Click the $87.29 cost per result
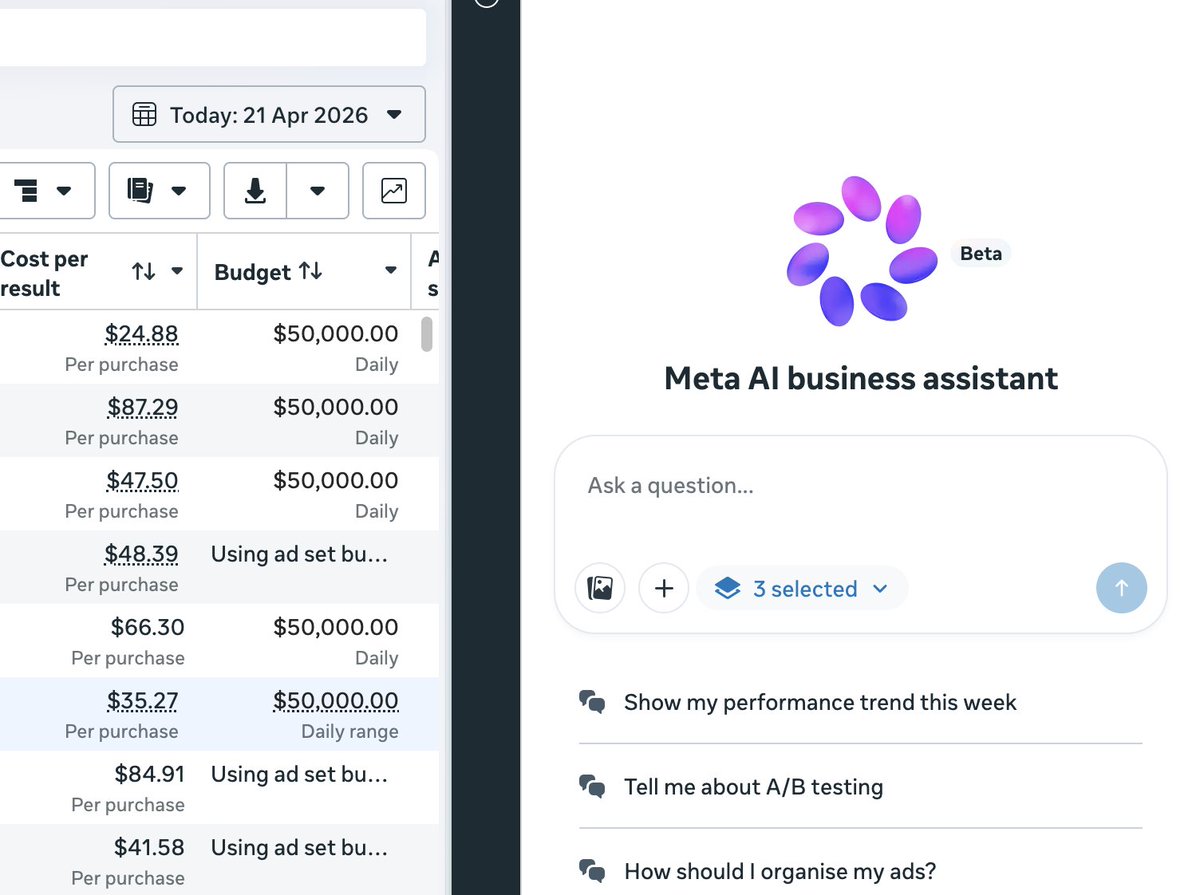This screenshot has width=1200, height=895. (x=143, y=407)
